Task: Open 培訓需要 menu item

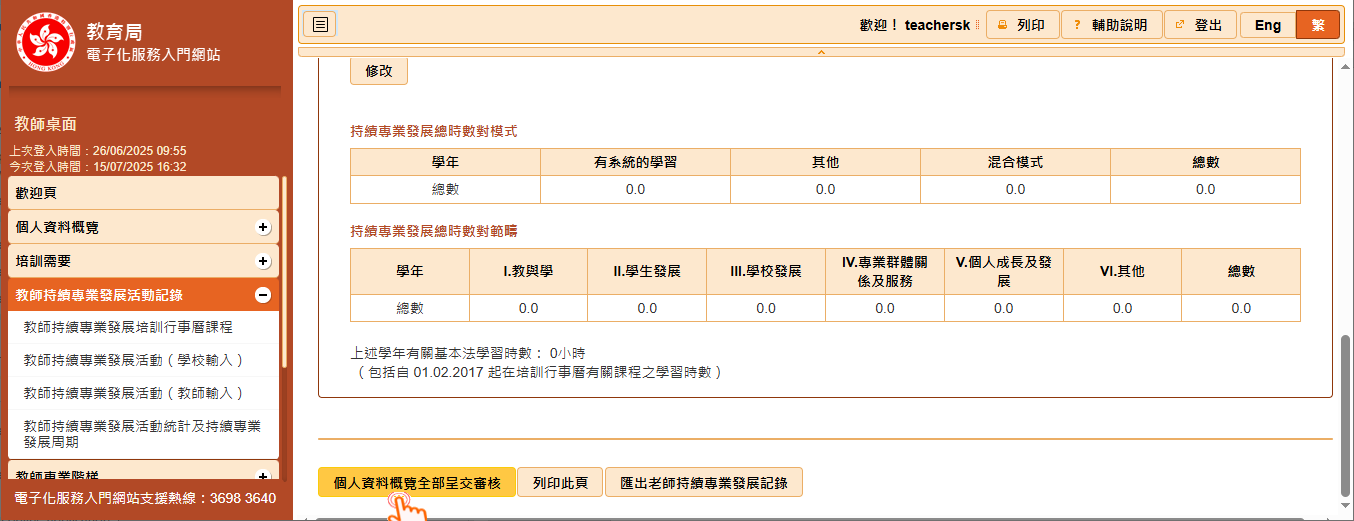Action: [143, 261]
